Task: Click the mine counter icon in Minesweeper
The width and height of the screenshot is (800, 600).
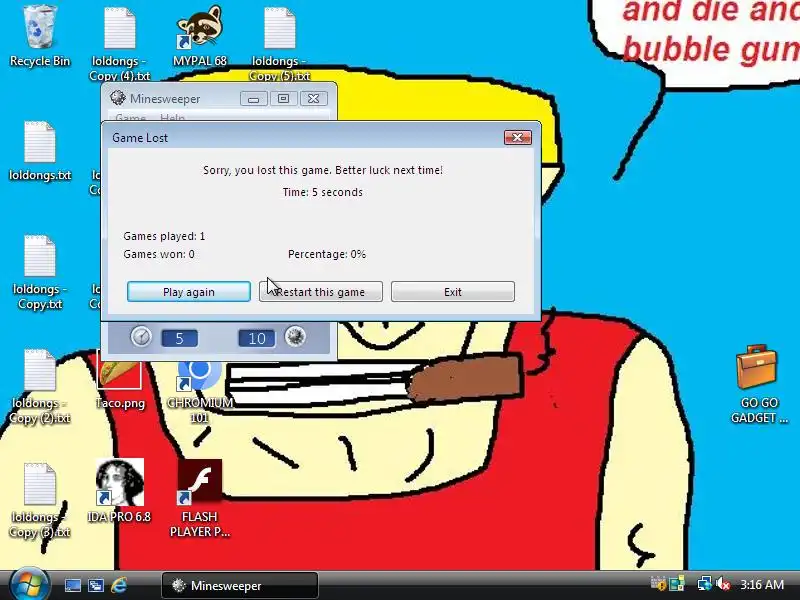Action: [295, 337]
